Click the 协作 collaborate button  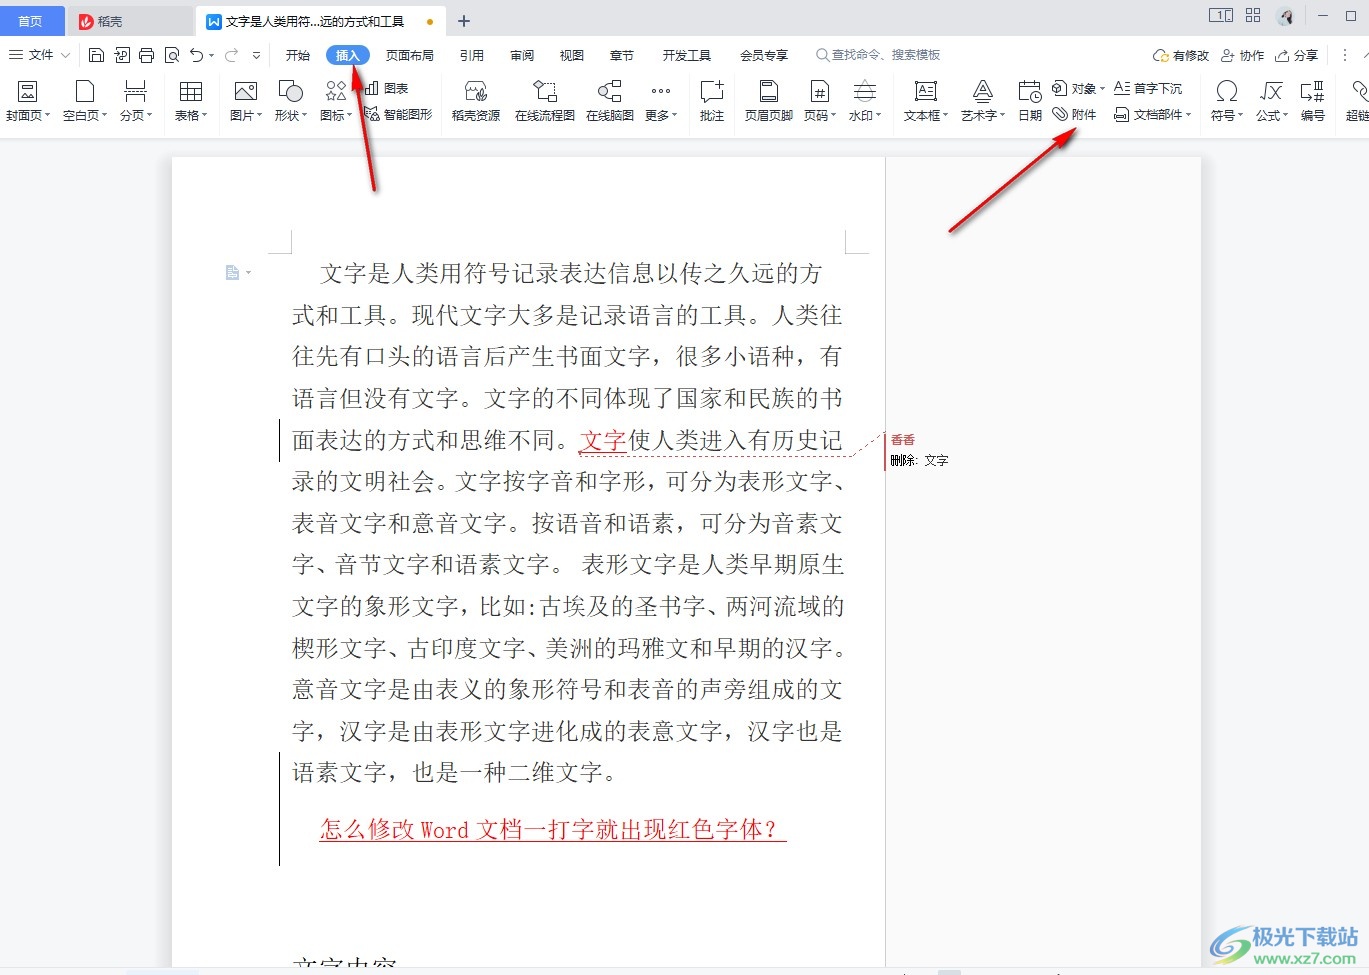pyautogui.click(x=1243, y=55)
